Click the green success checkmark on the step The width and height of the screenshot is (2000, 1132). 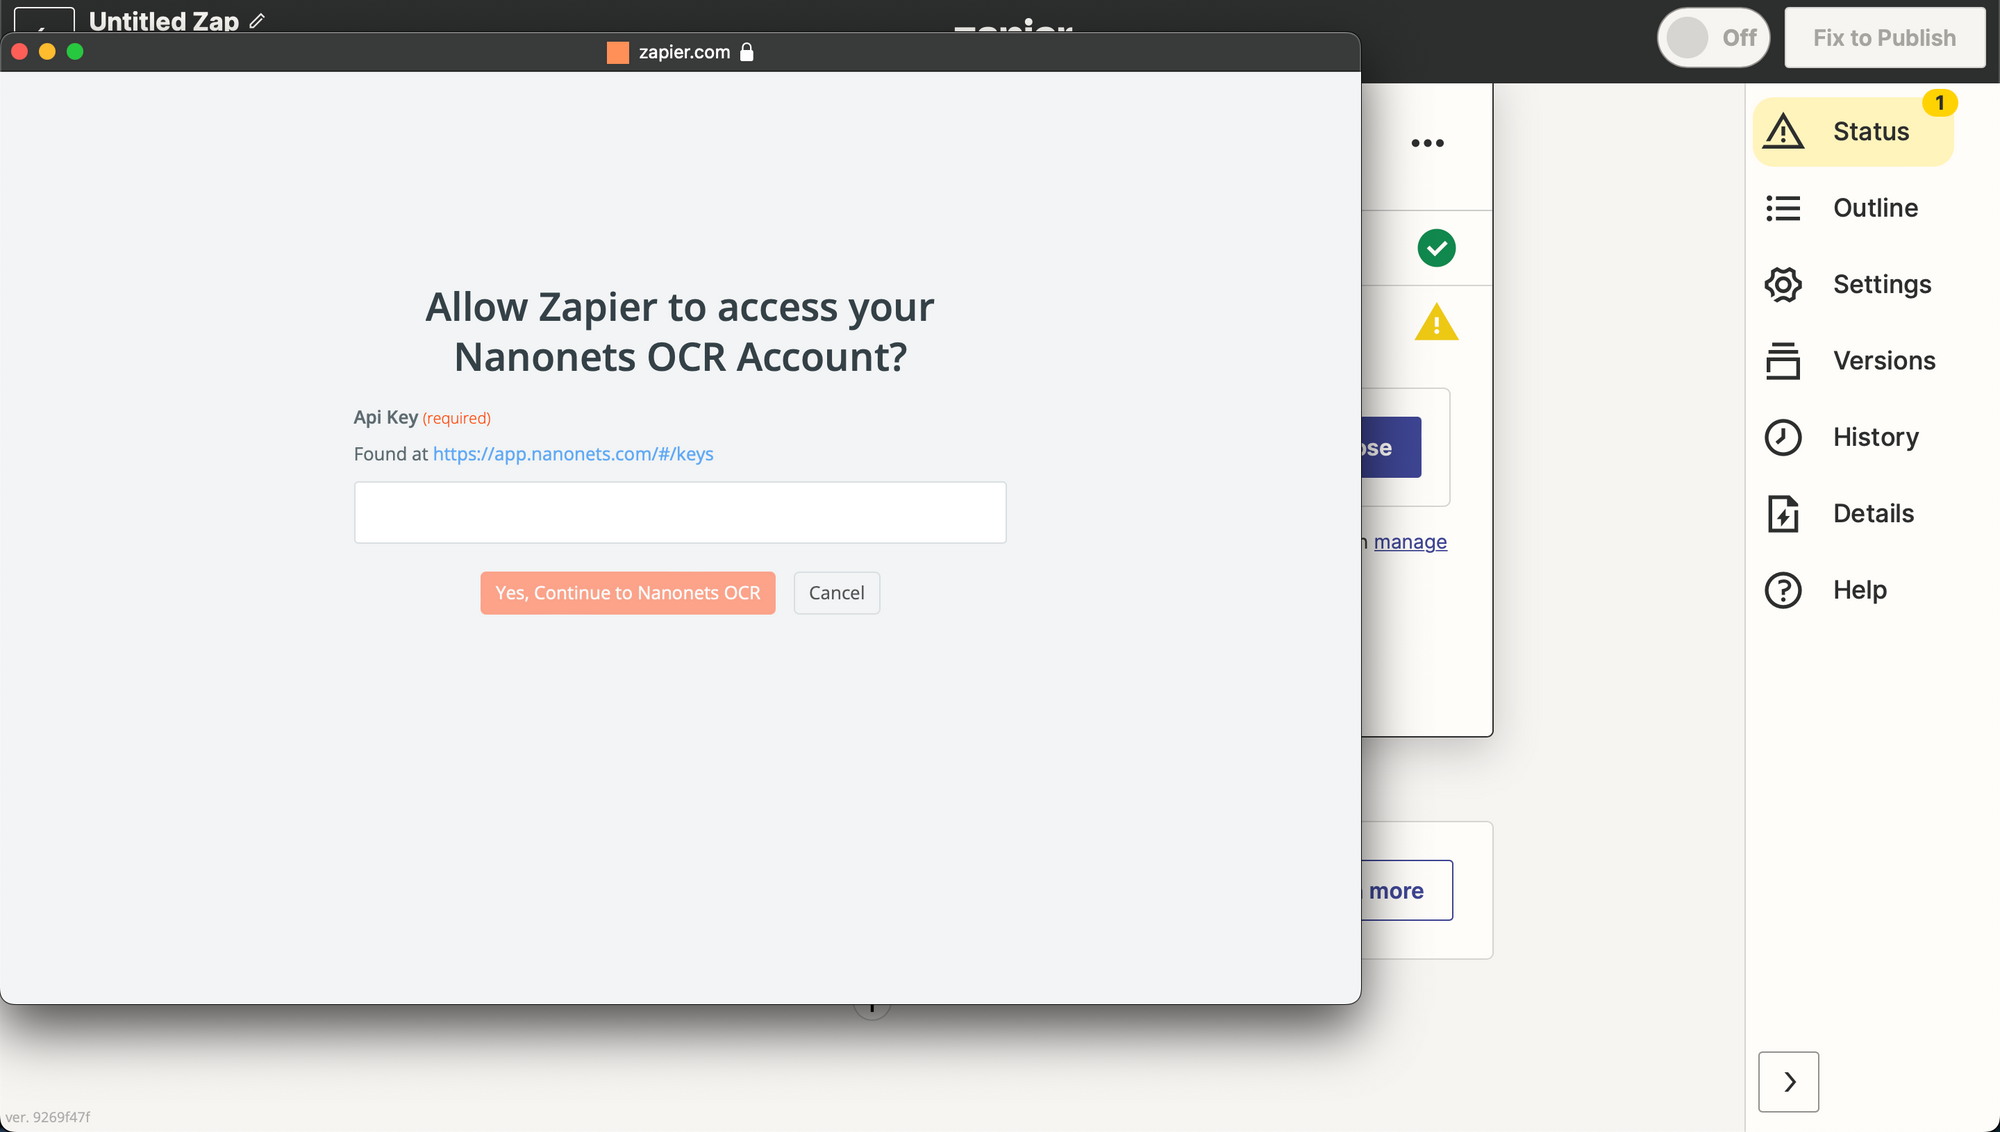click(1436, 247)
